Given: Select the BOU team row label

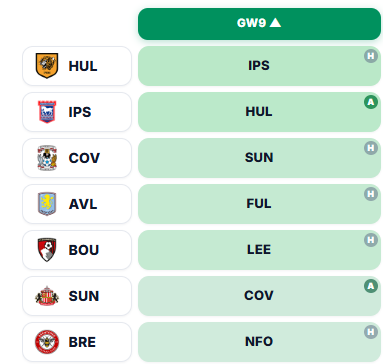Looking at the screenshot, I should pyautogui.click(x=77, y=250).
